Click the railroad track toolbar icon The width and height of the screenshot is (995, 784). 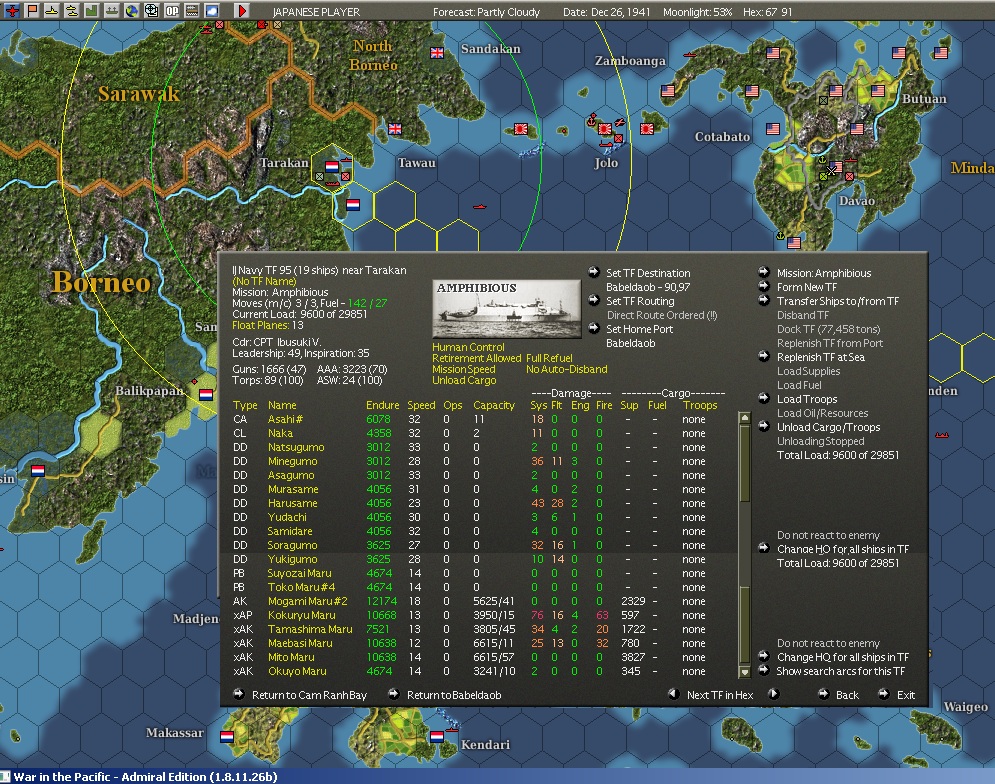(x=192, y=10)
